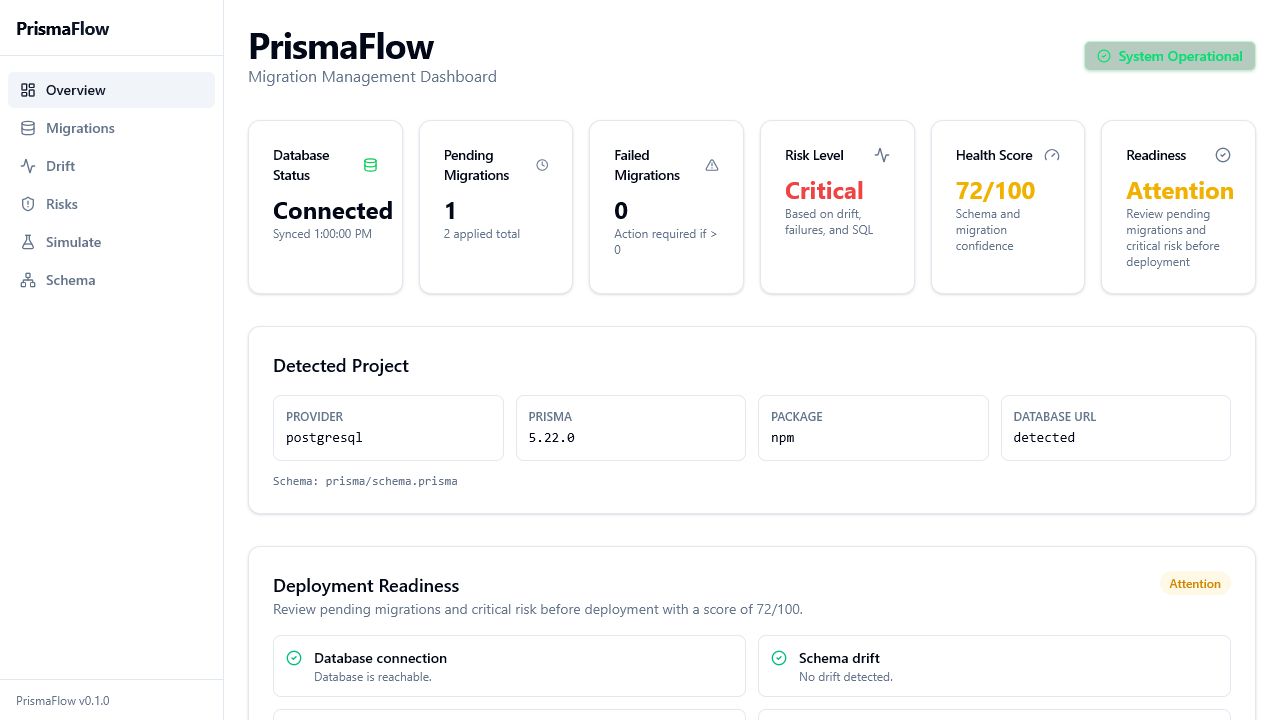Click green check icon beside Schema drift
The width and height of the screenshot is (1280, 720).
(779, 658)
